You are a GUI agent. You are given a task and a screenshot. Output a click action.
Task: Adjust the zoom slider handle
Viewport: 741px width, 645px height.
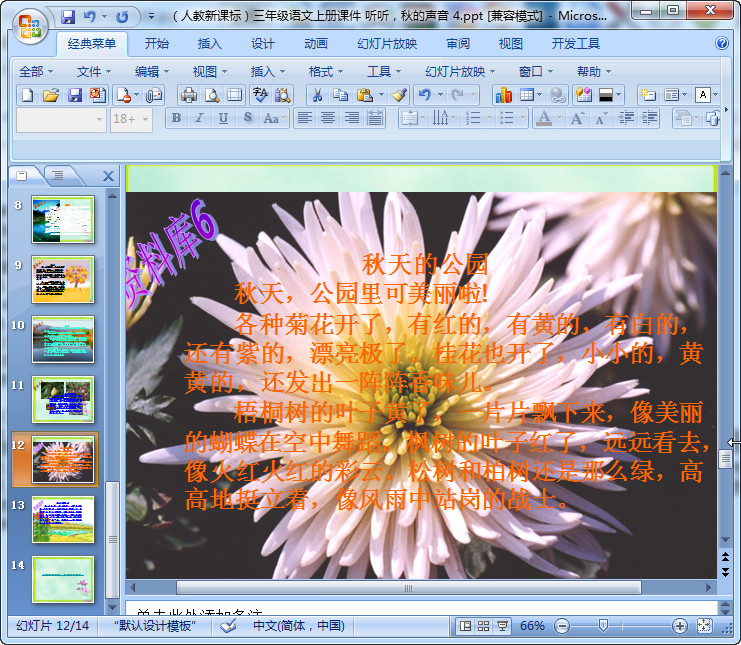pos(603,626)
